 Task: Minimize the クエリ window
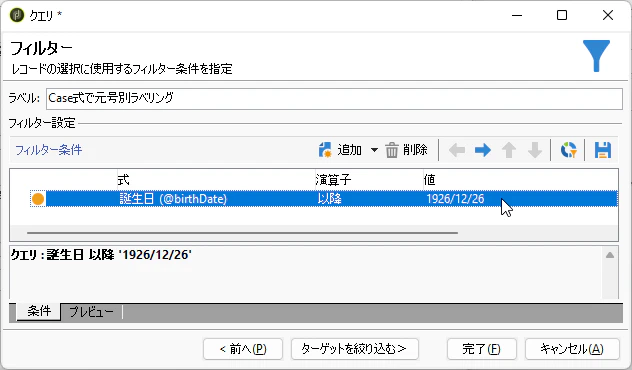tap(517, 15)
